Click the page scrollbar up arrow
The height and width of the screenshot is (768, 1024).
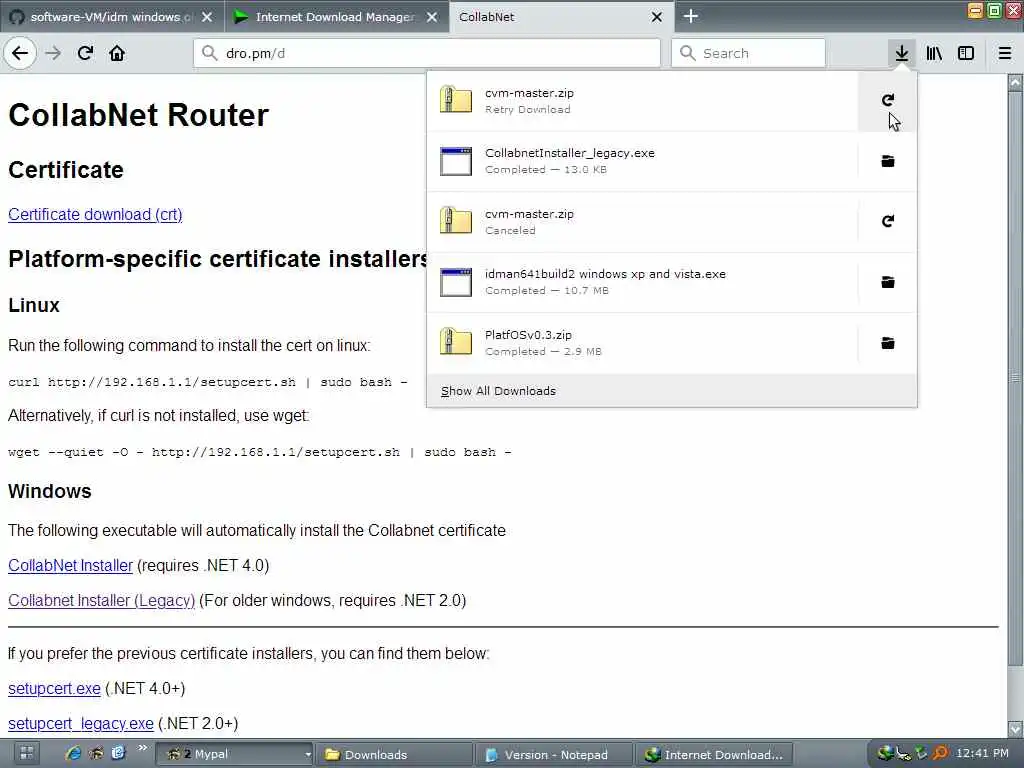point(1015,83)
